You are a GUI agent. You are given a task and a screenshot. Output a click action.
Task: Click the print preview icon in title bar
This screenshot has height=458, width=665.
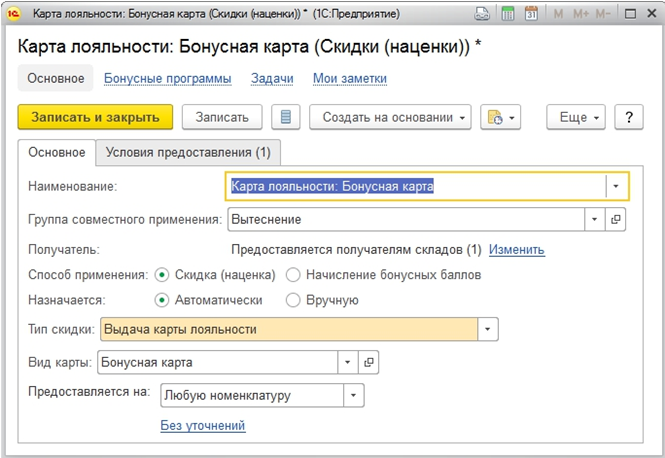[x=483, y=15]
